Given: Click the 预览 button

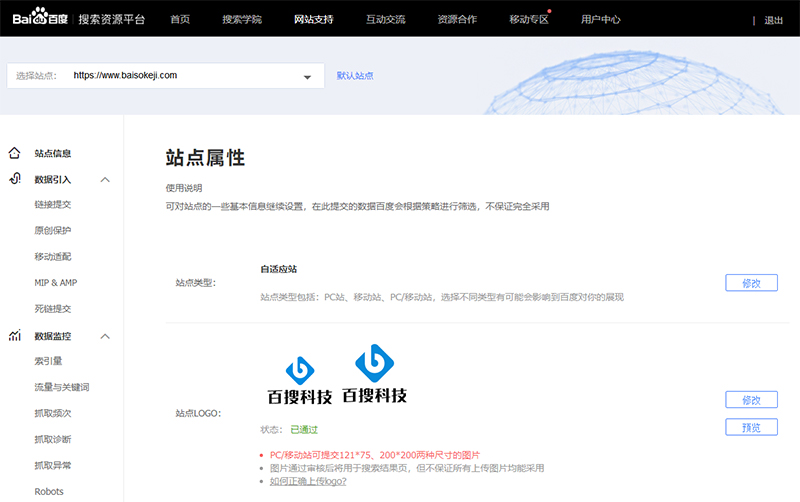Looking at the screenshot, I should coord(752,427).
